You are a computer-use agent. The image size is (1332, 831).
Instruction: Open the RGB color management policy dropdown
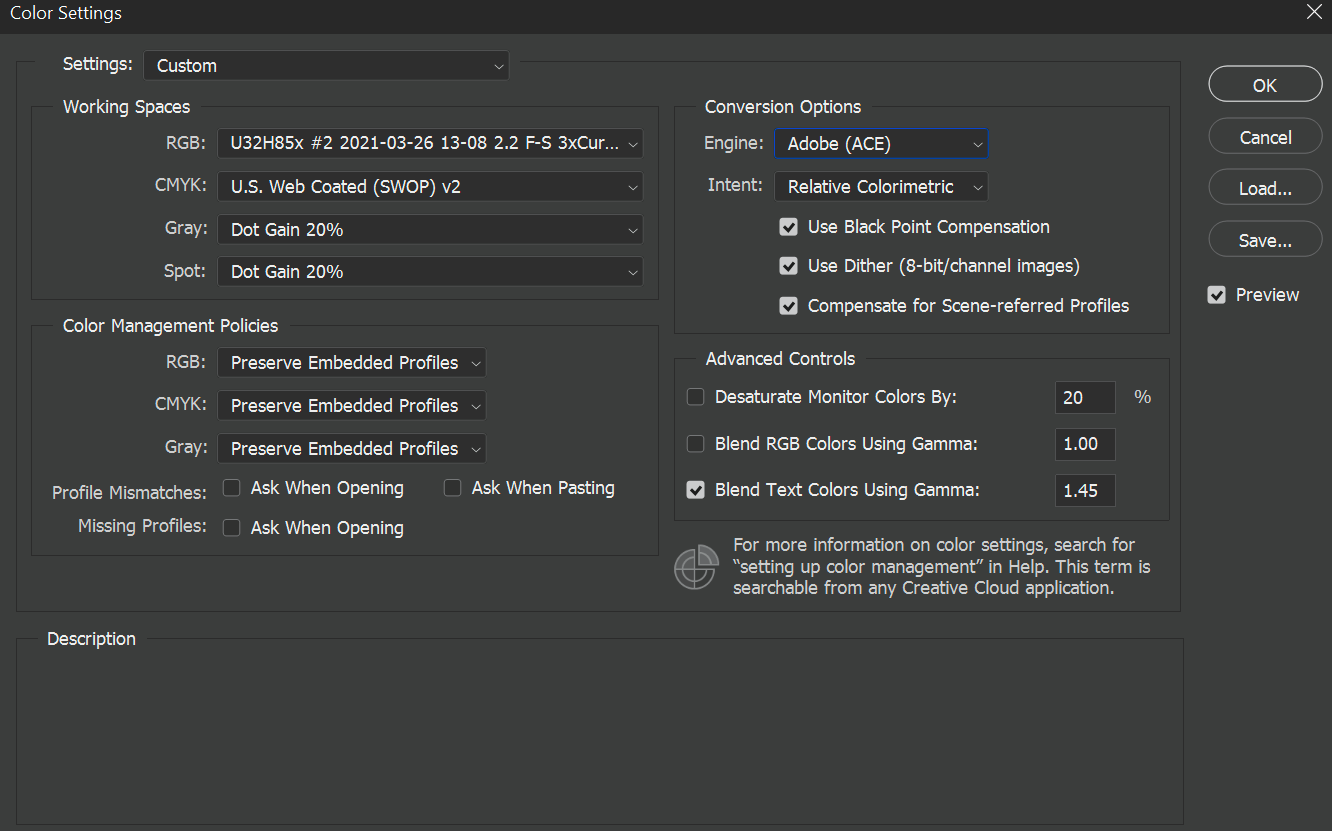(x=351, y=362)
